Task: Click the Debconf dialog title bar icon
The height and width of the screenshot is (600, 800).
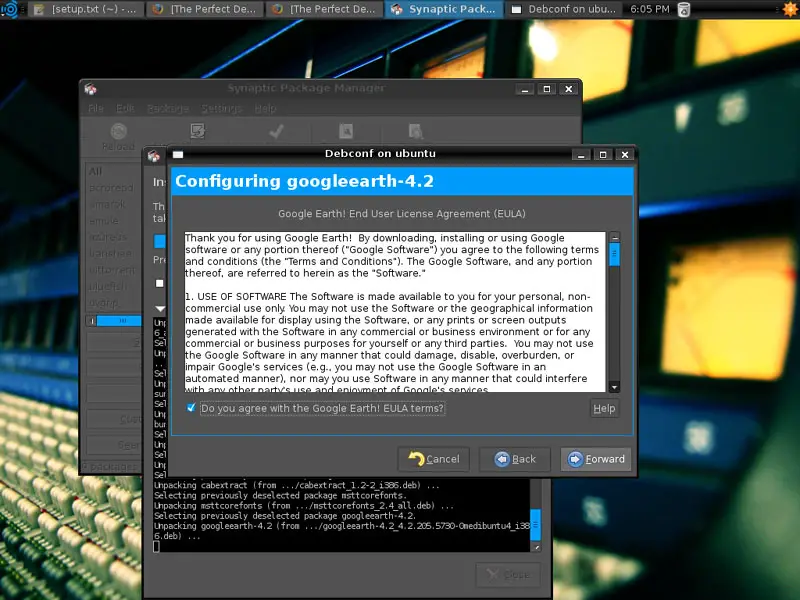Action: tap(178, 154)
